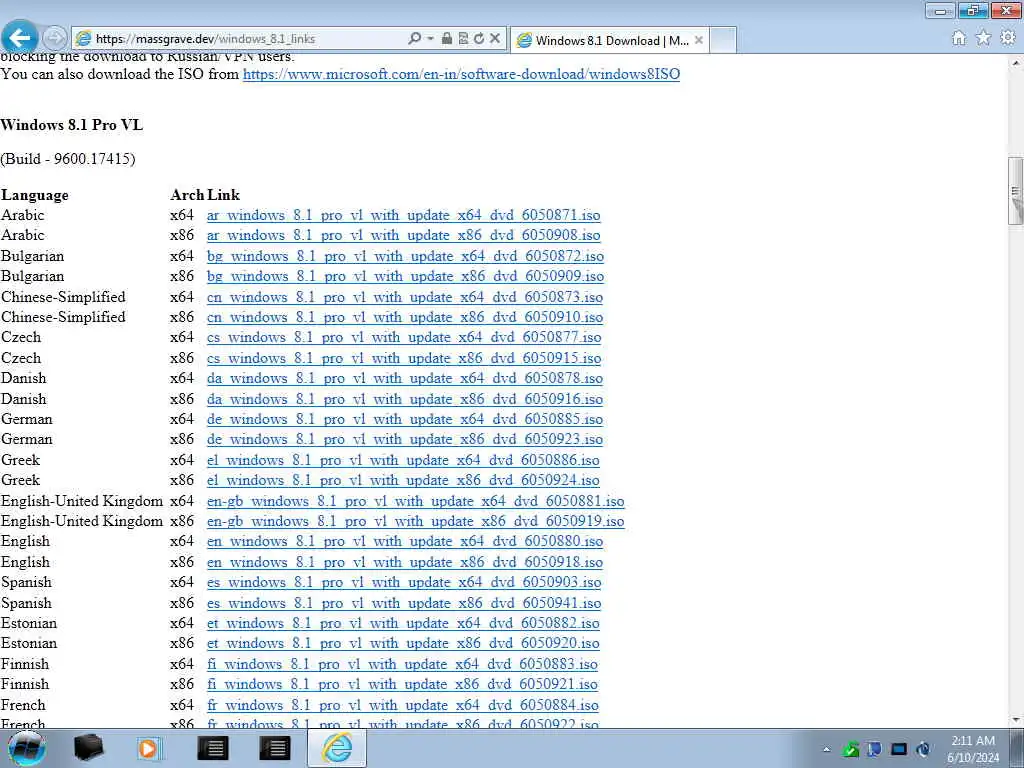1024x768 pixels.
Task: Download Finnish x64 ISO link 6050883
Action: tap(402, 664)
